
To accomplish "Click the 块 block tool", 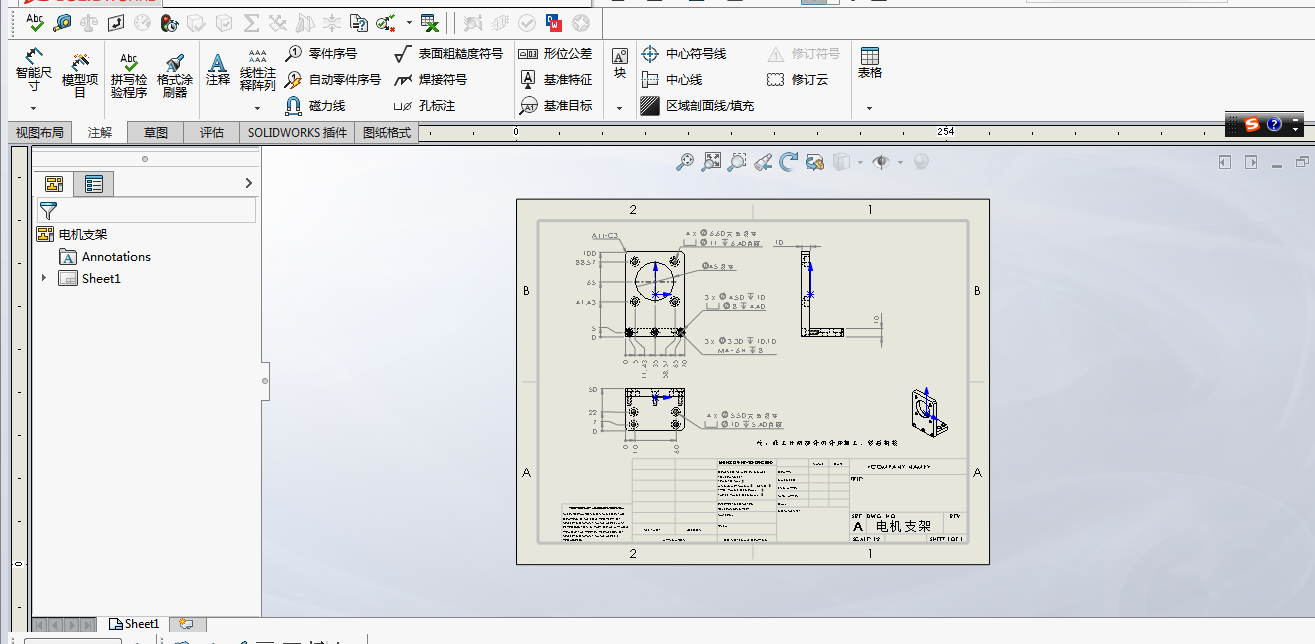I will tap(620, 63).
